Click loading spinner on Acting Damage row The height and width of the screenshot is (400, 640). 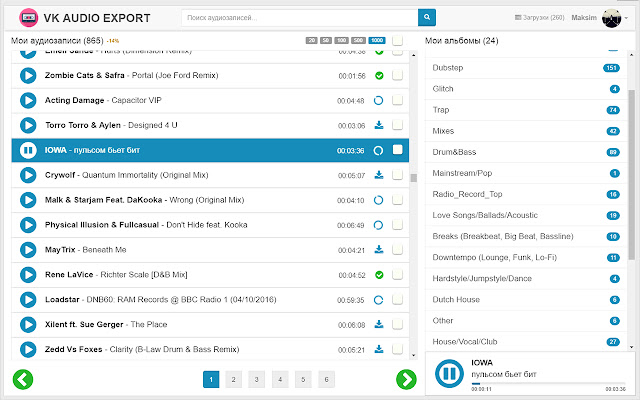tap(378, 100)
